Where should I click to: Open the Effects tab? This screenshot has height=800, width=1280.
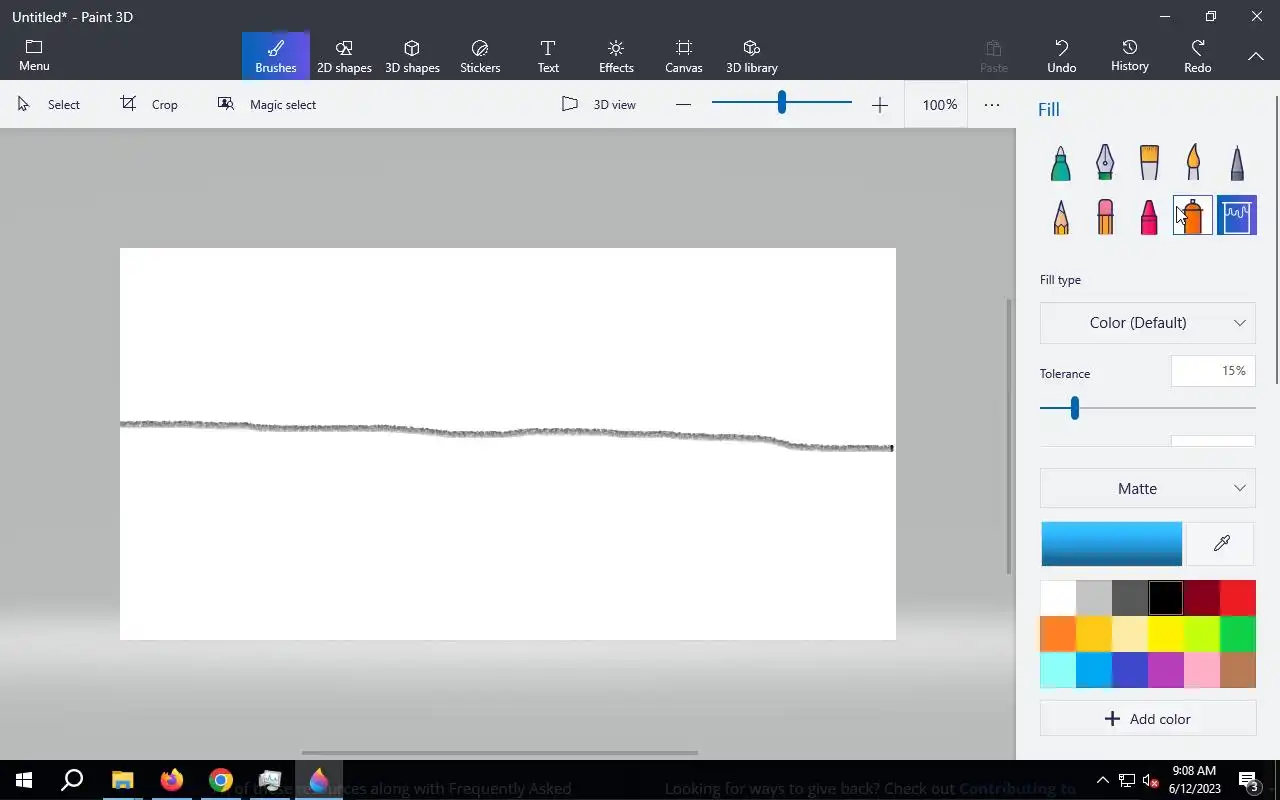pos(616,56)
